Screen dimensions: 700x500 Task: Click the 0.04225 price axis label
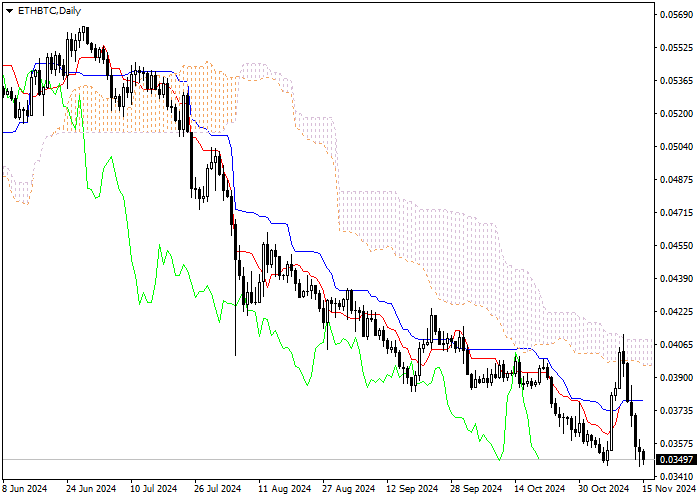(676, 312)
